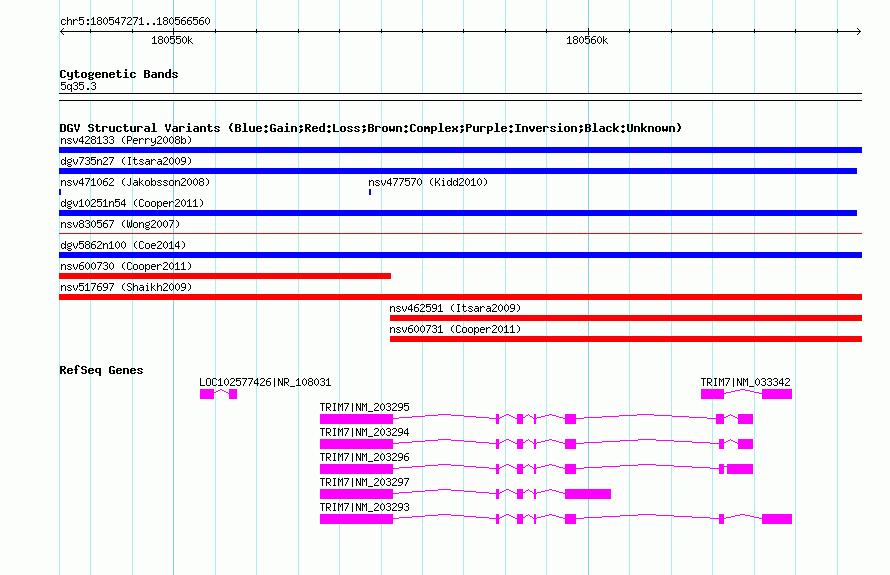Select the blue bar under dgv5862n100
Screen dimensions: 890x575
(460, 255)
